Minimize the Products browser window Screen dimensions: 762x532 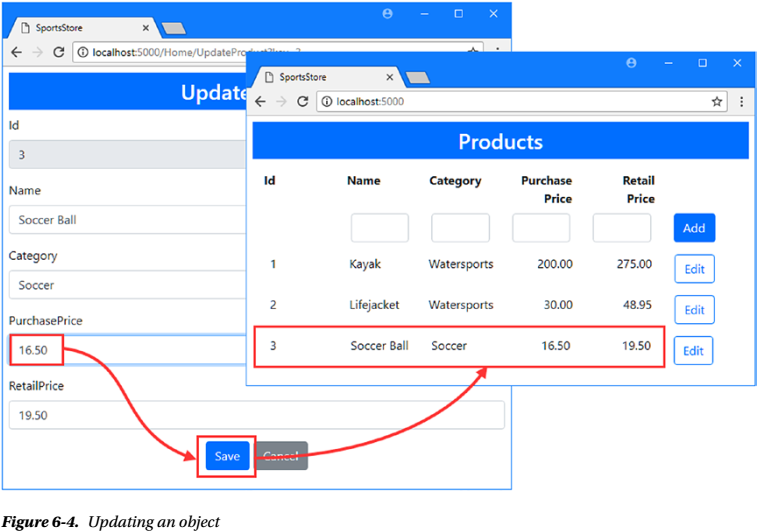pos(668,63)
